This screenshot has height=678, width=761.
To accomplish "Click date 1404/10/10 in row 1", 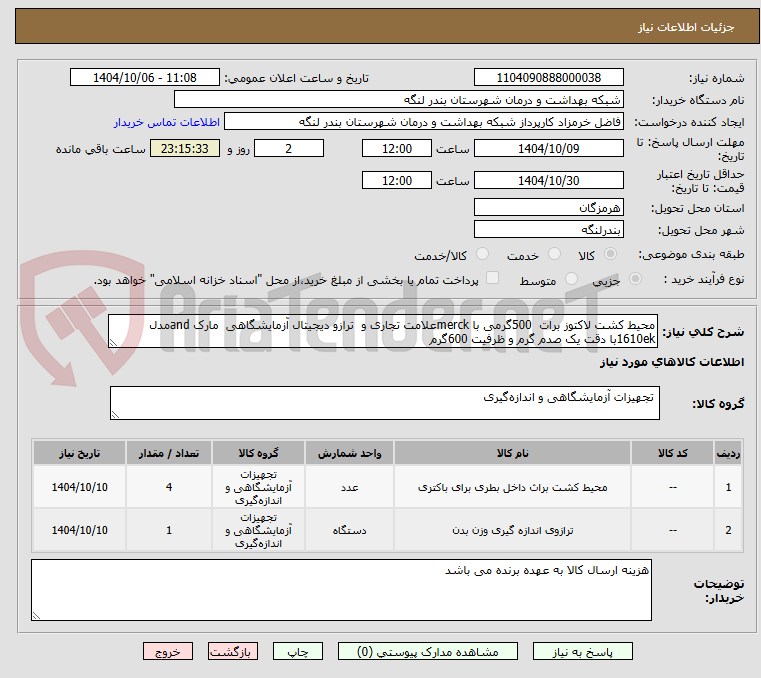I will [79, 487].
